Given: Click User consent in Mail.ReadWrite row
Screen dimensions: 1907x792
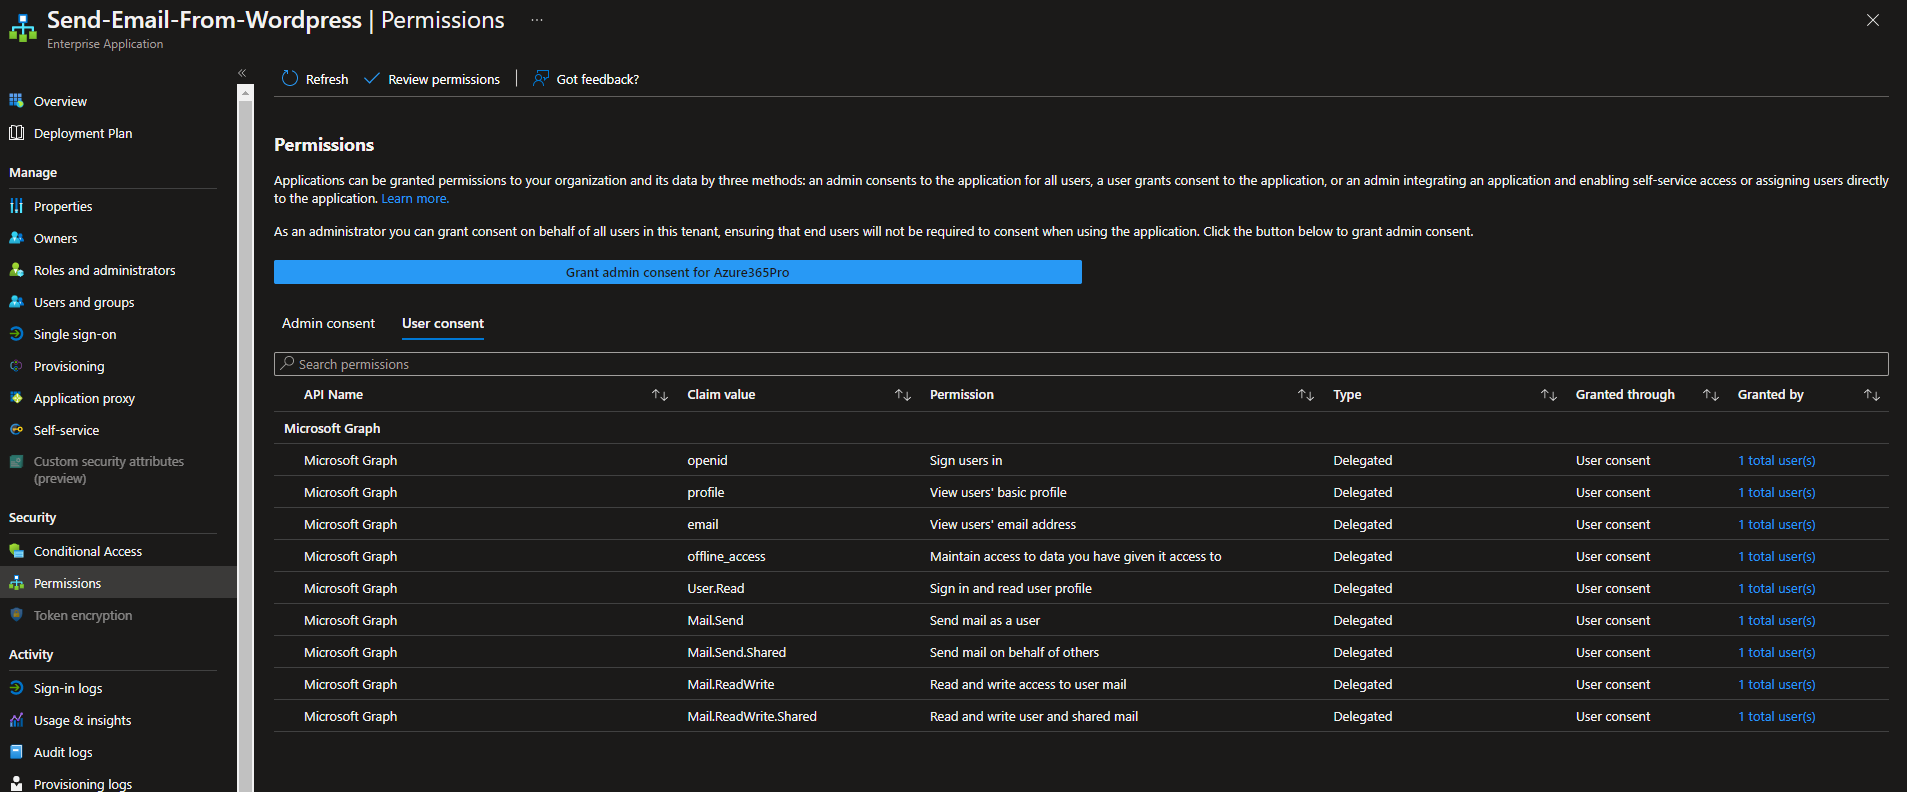Looking at the screenshot, I should [x=1613, y=684].
